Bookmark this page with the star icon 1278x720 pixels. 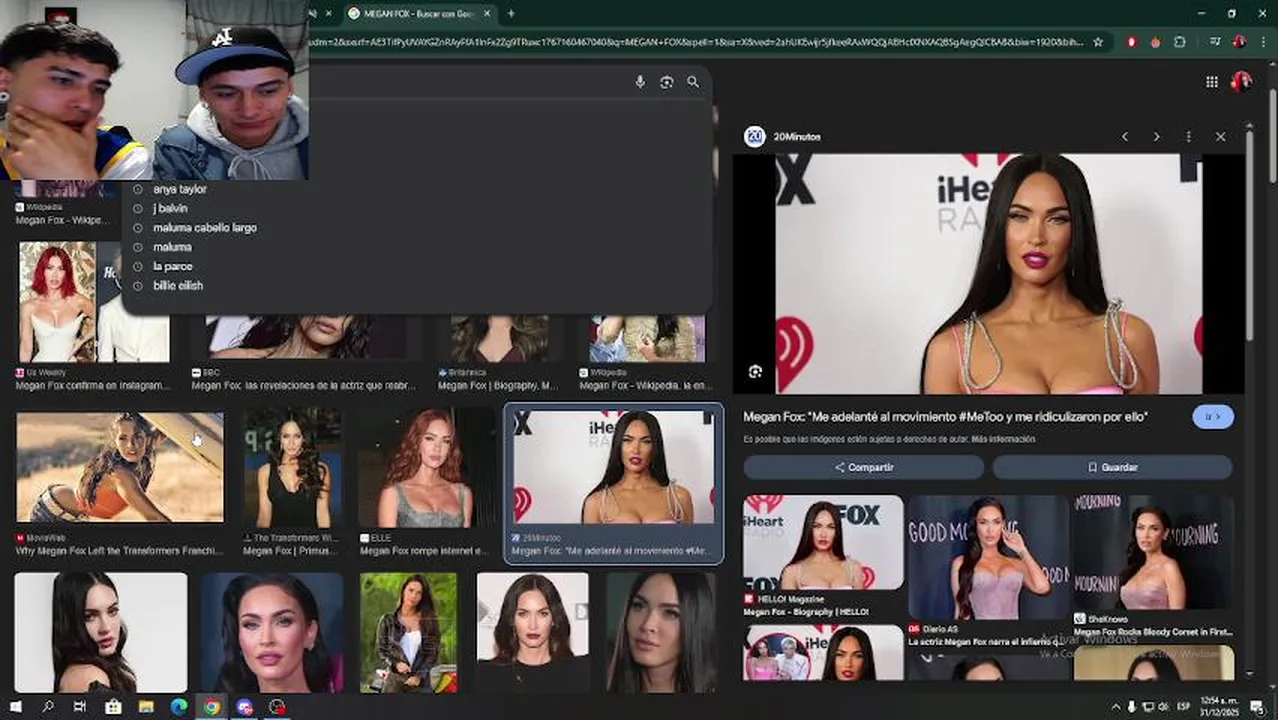tap(1098, 42)
